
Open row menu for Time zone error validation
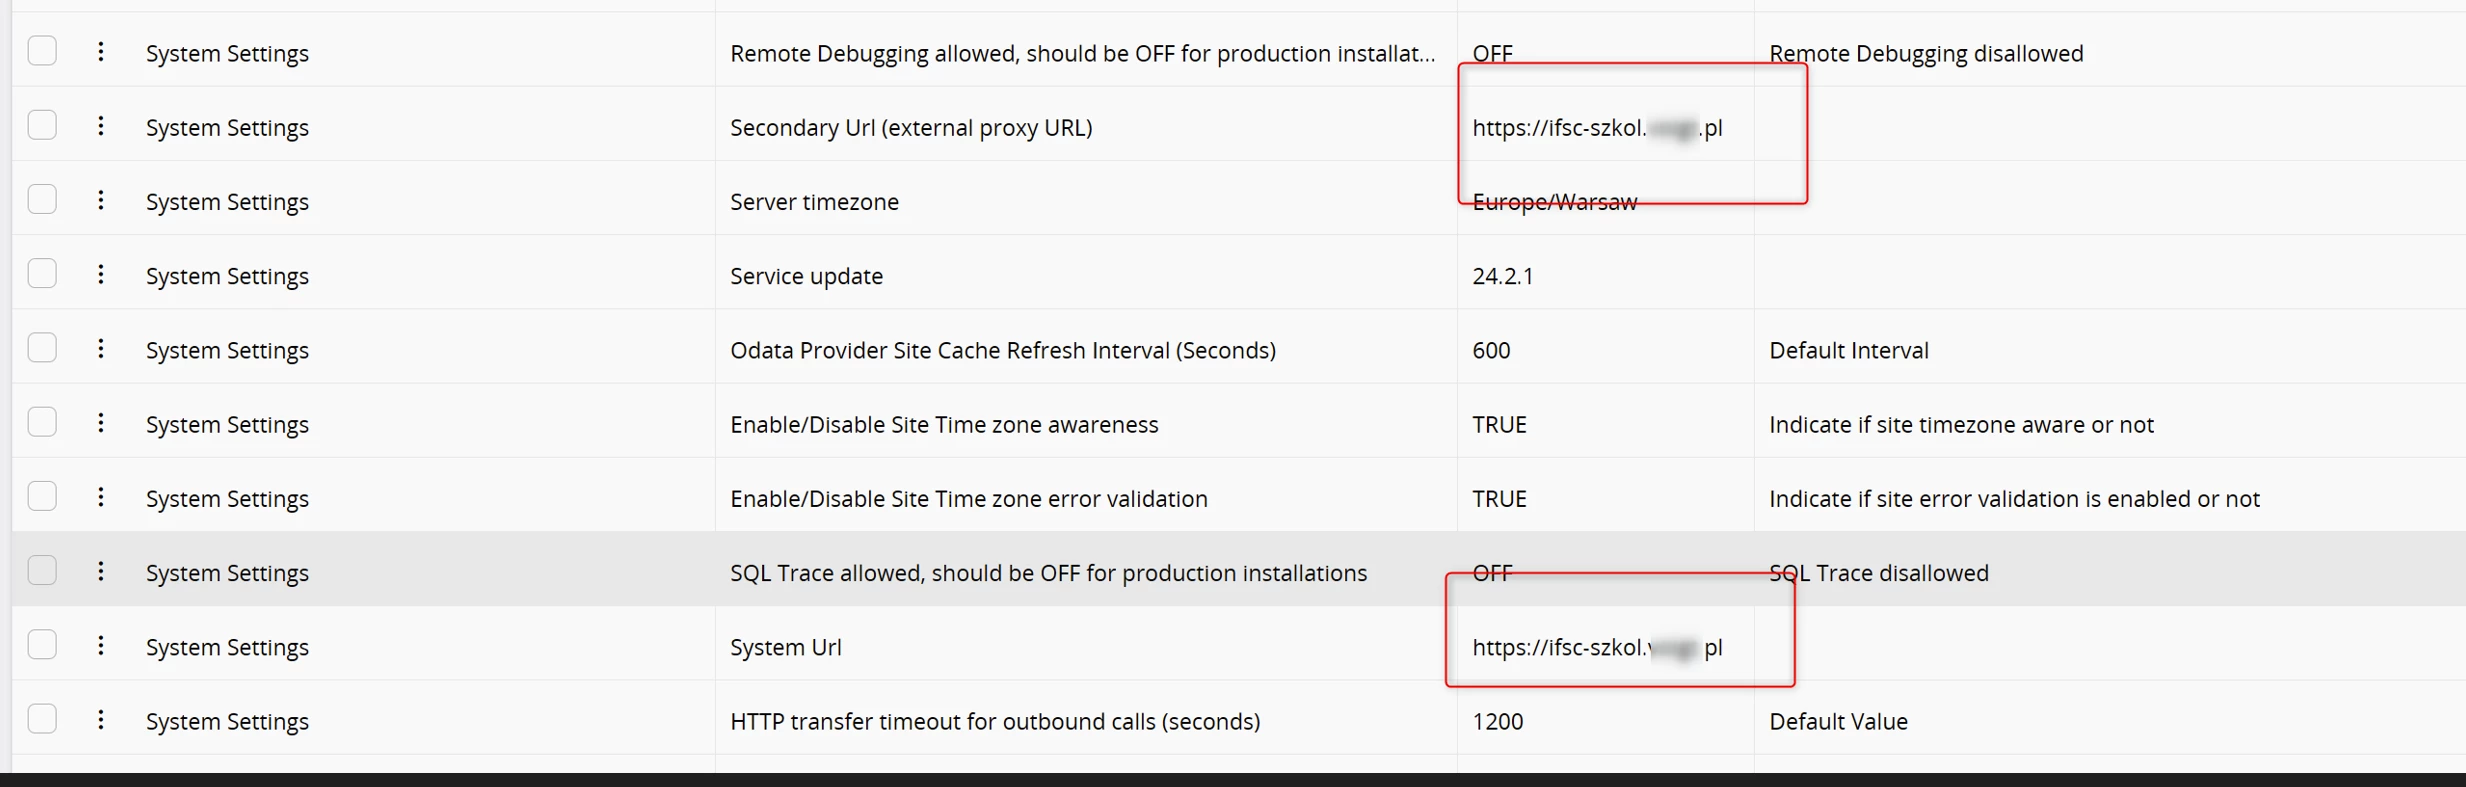tap(101, 497)
